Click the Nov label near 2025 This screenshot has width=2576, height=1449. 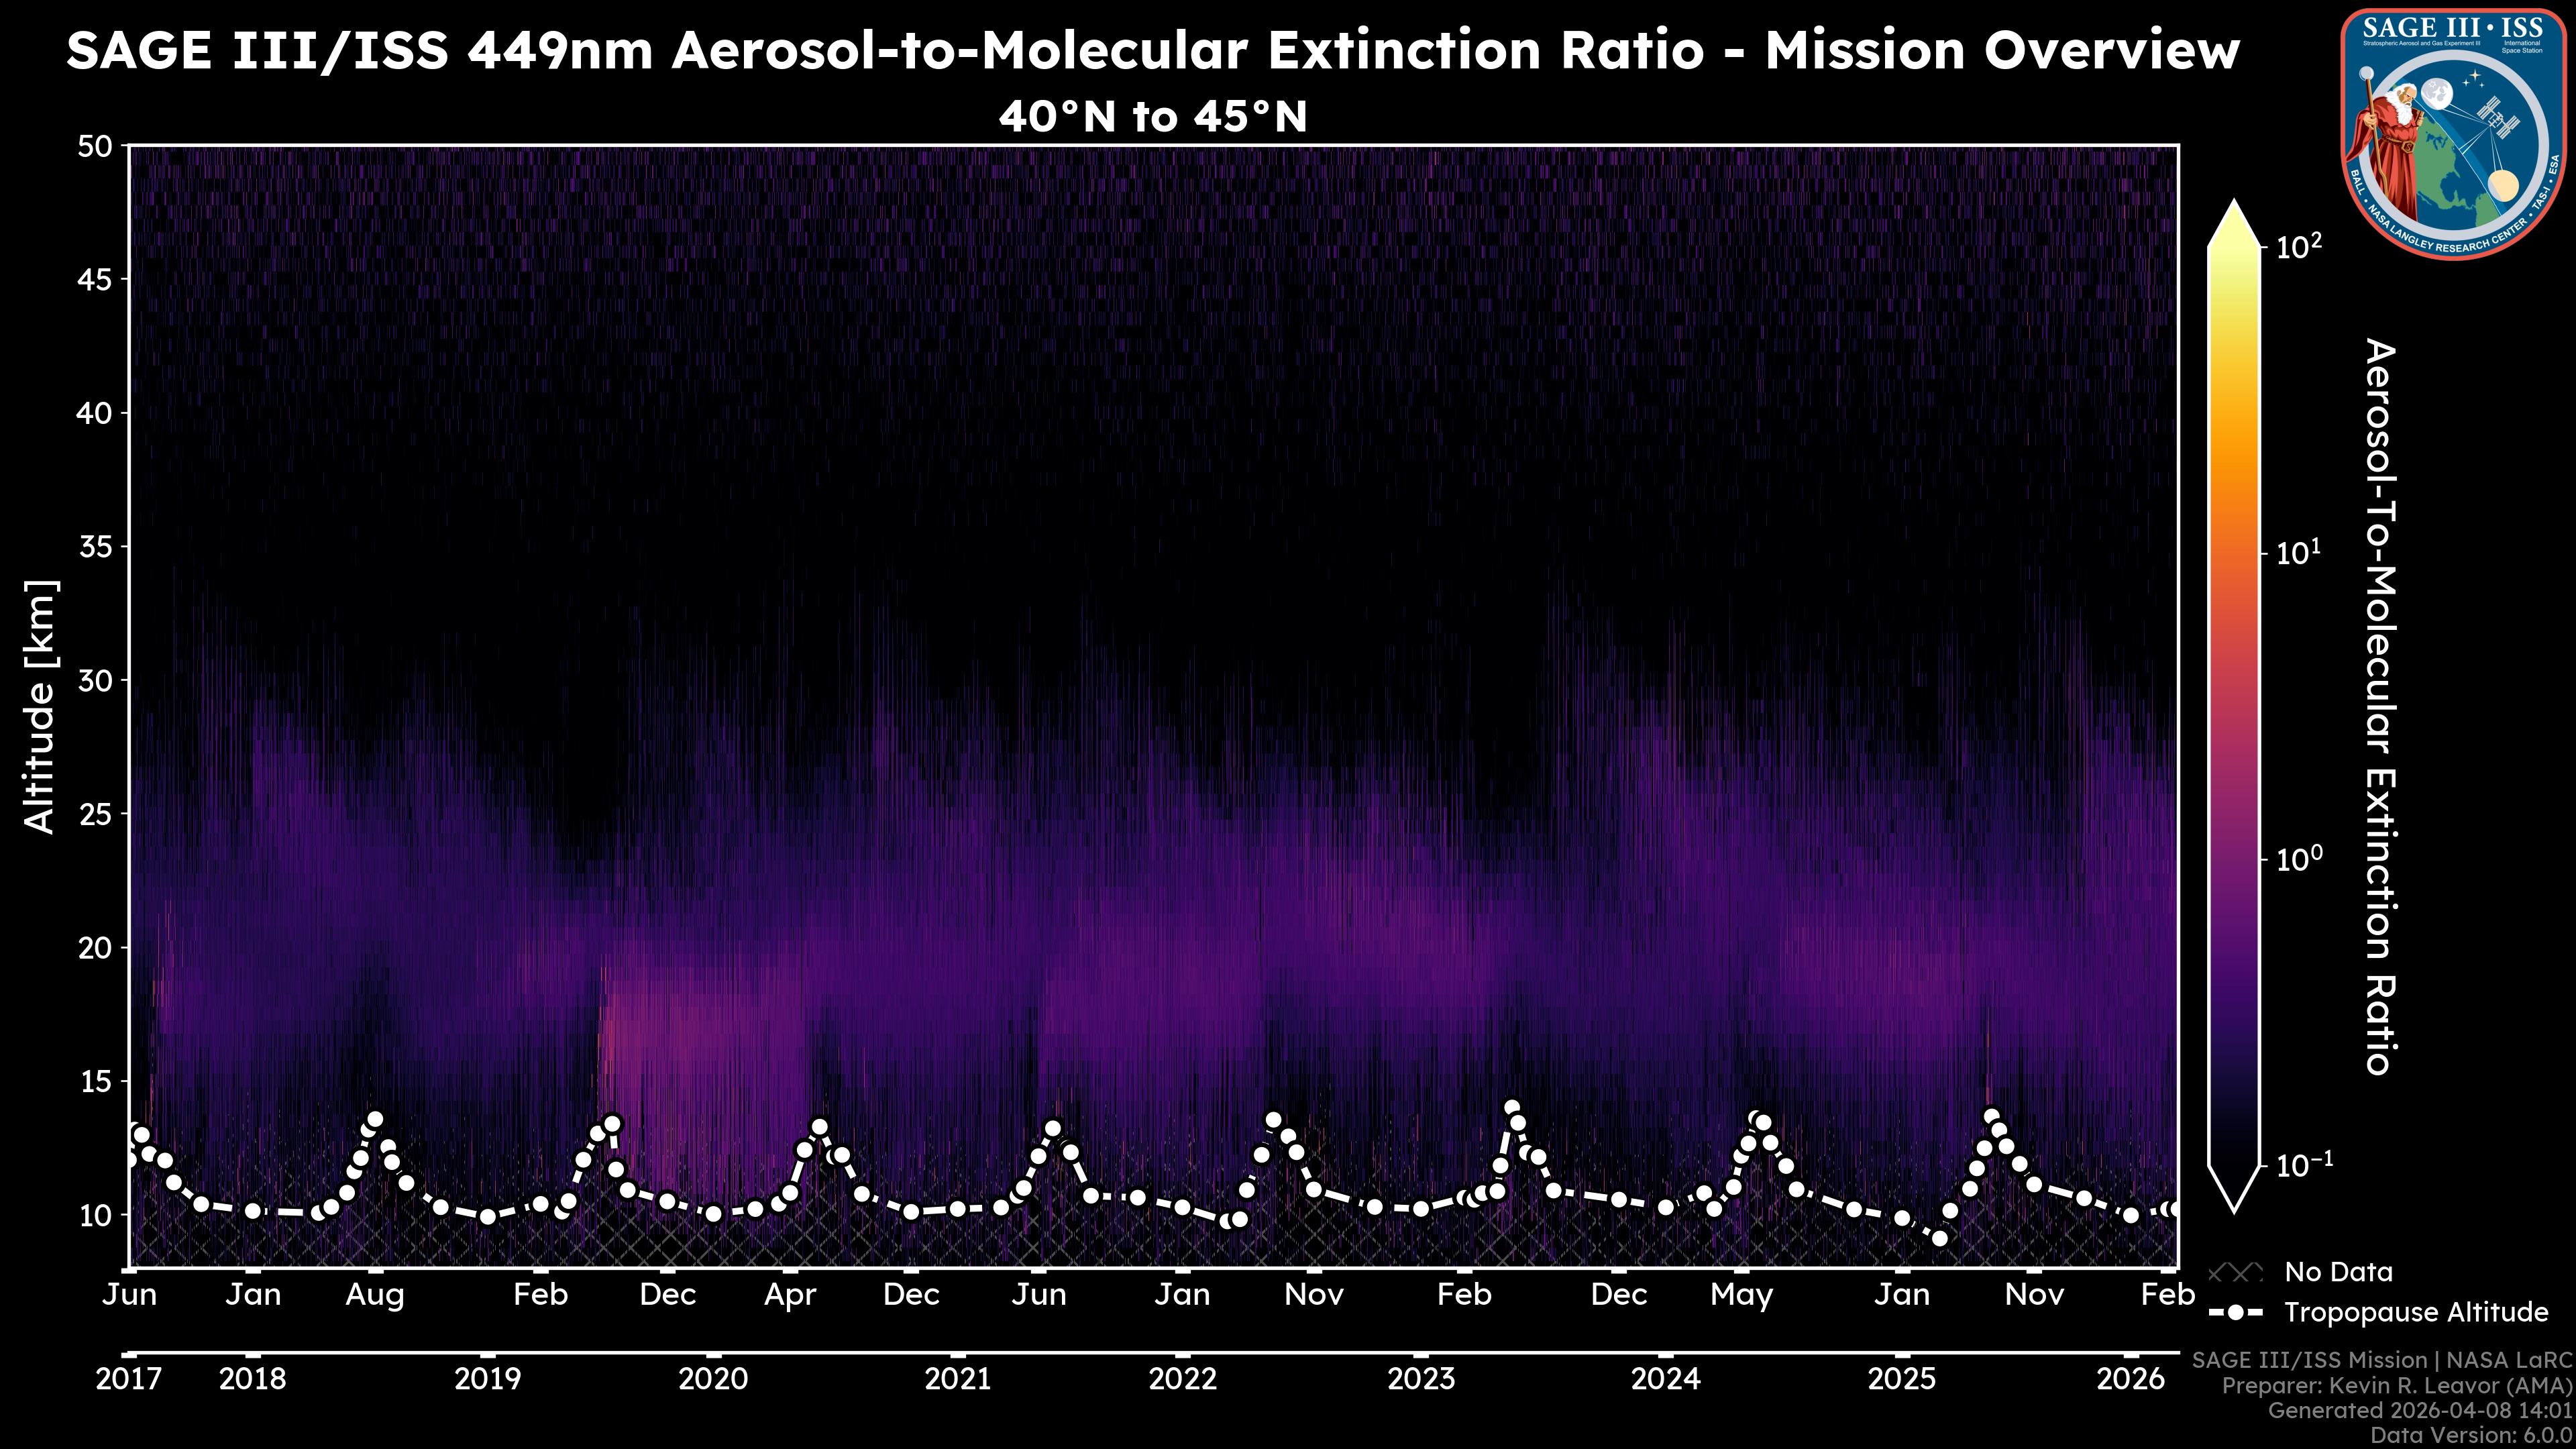coord(2034,1295)
